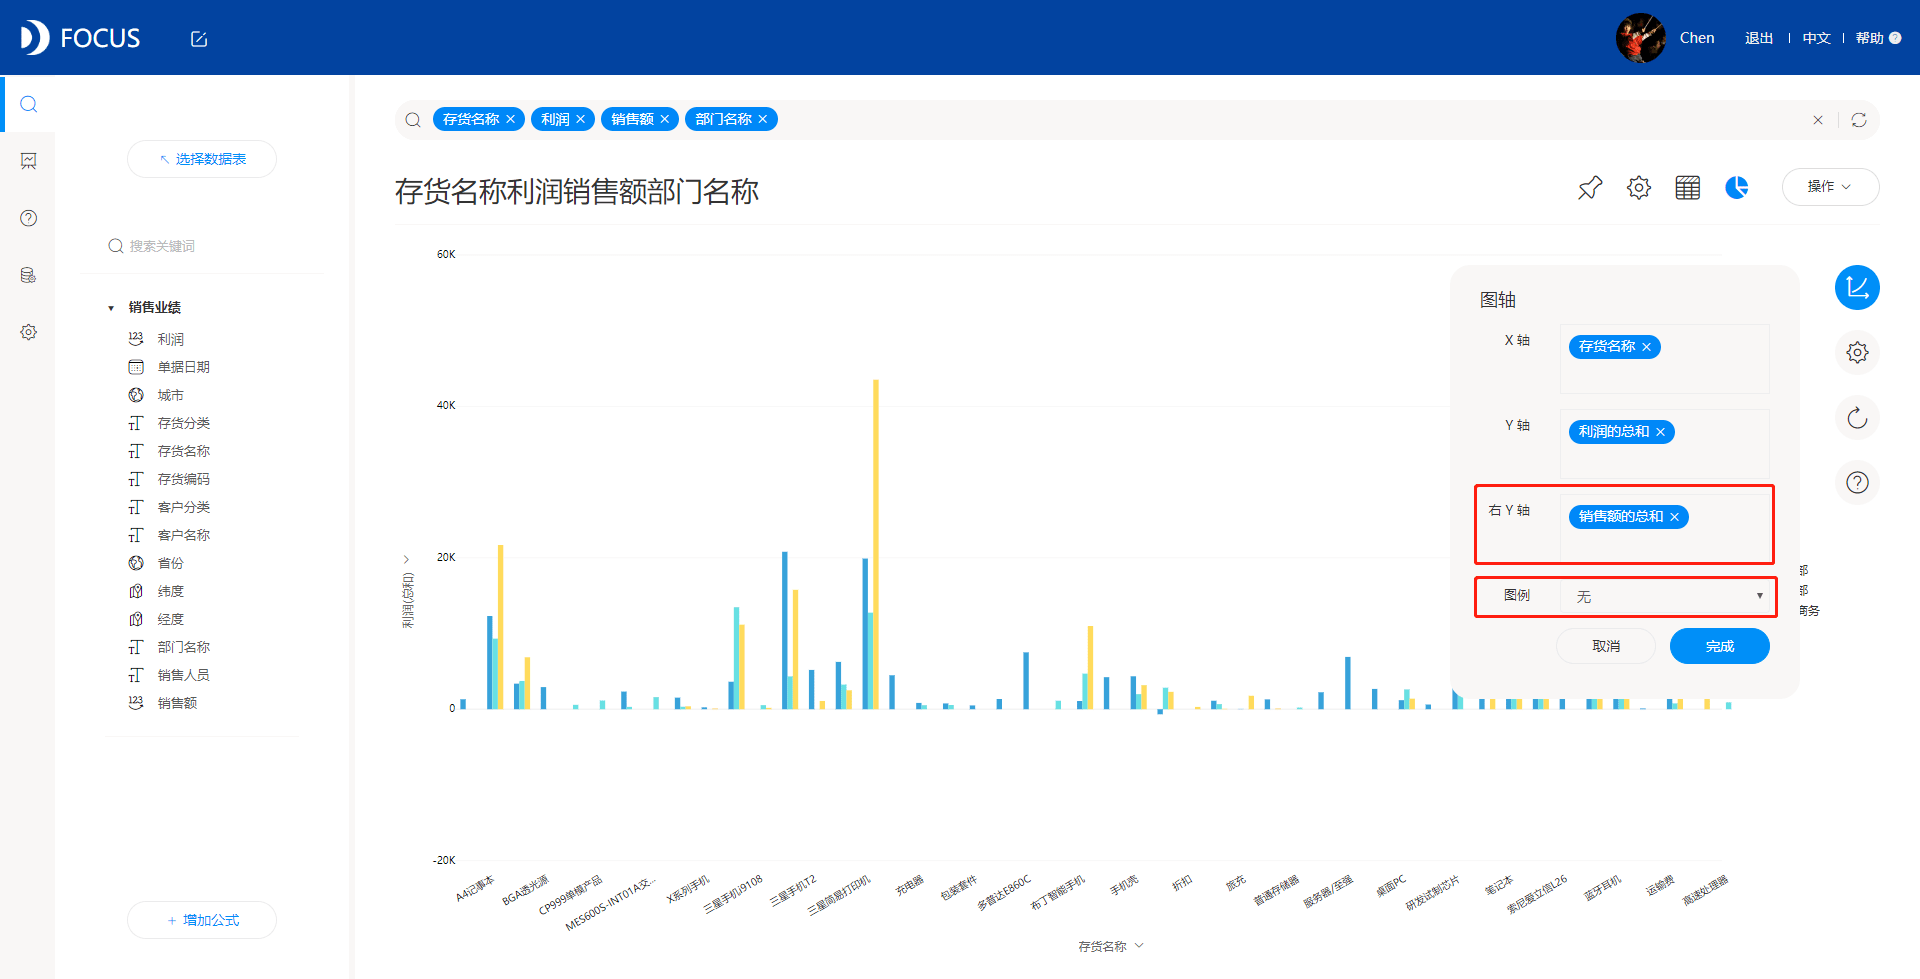The width and height of the screenshot is (1920, 979).
Task: Refresh the search results
Action: (x=1859, y=120)
